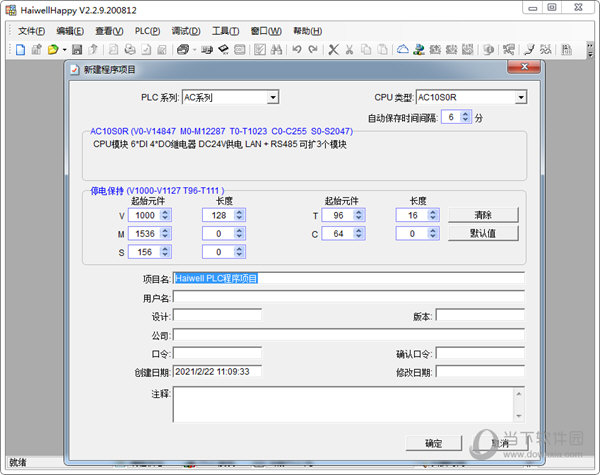Image resolution: width=600 pixels, height=475 pixels.
Task: Click the yellow open-folder toolbar icon
Action: pos(53,50)
